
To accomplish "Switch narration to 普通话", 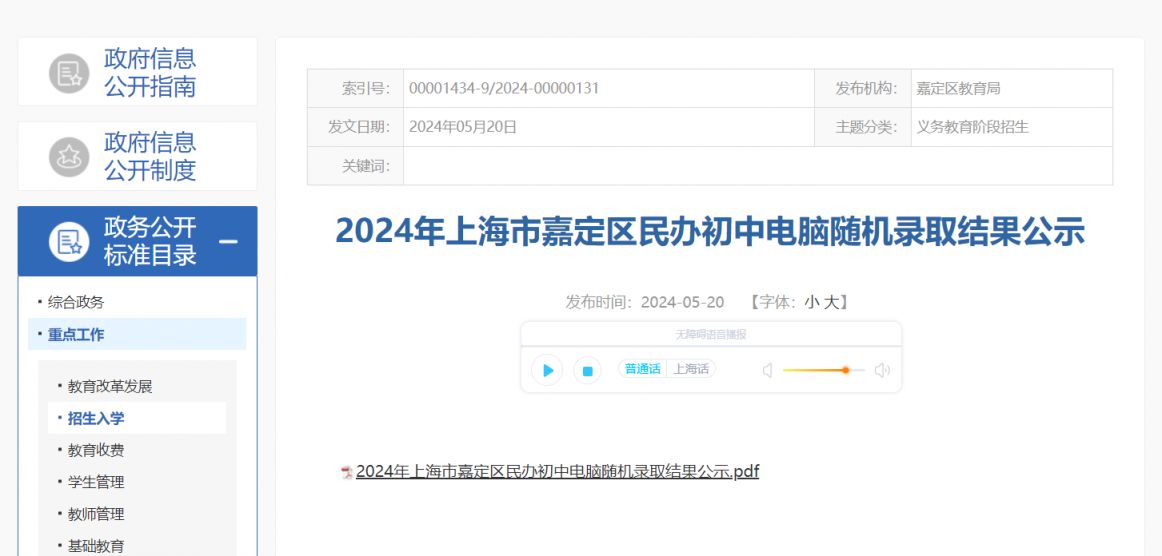I will [643, 369].
